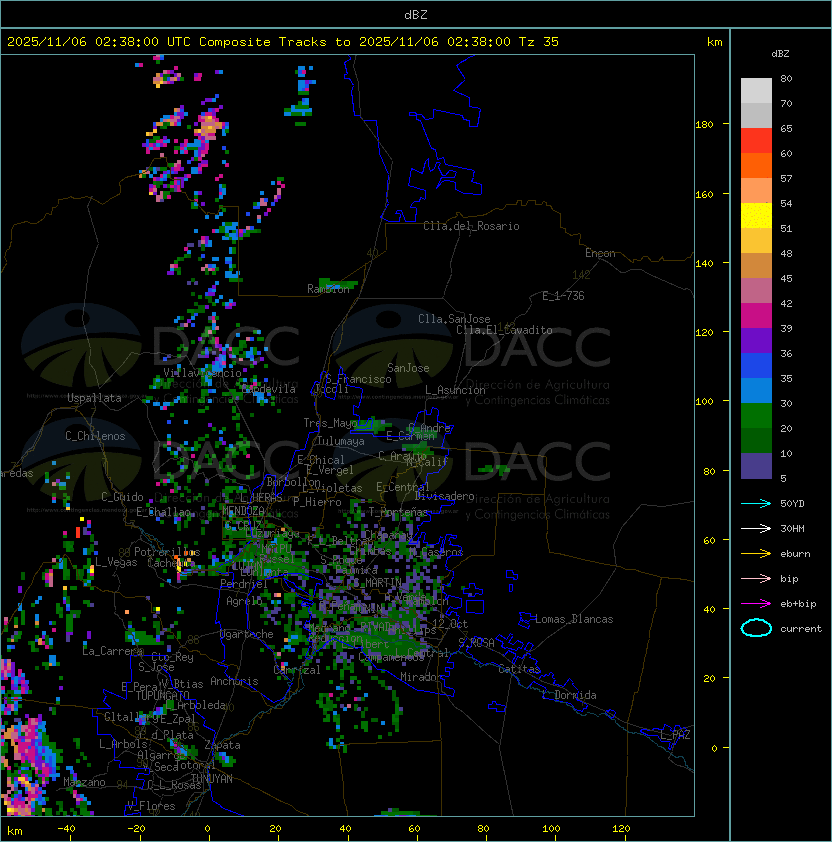This screenshot has width=832, height=842.
Task: Click the dBZ title at the top
Action: pos(416,14)
